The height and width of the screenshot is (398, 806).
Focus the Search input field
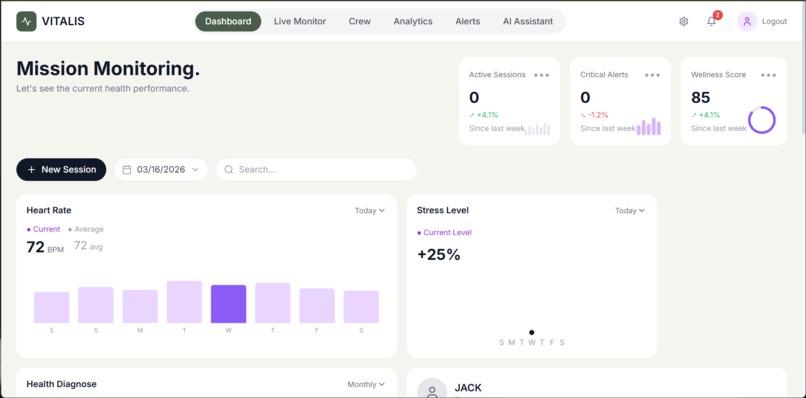[x=316, y=170]
